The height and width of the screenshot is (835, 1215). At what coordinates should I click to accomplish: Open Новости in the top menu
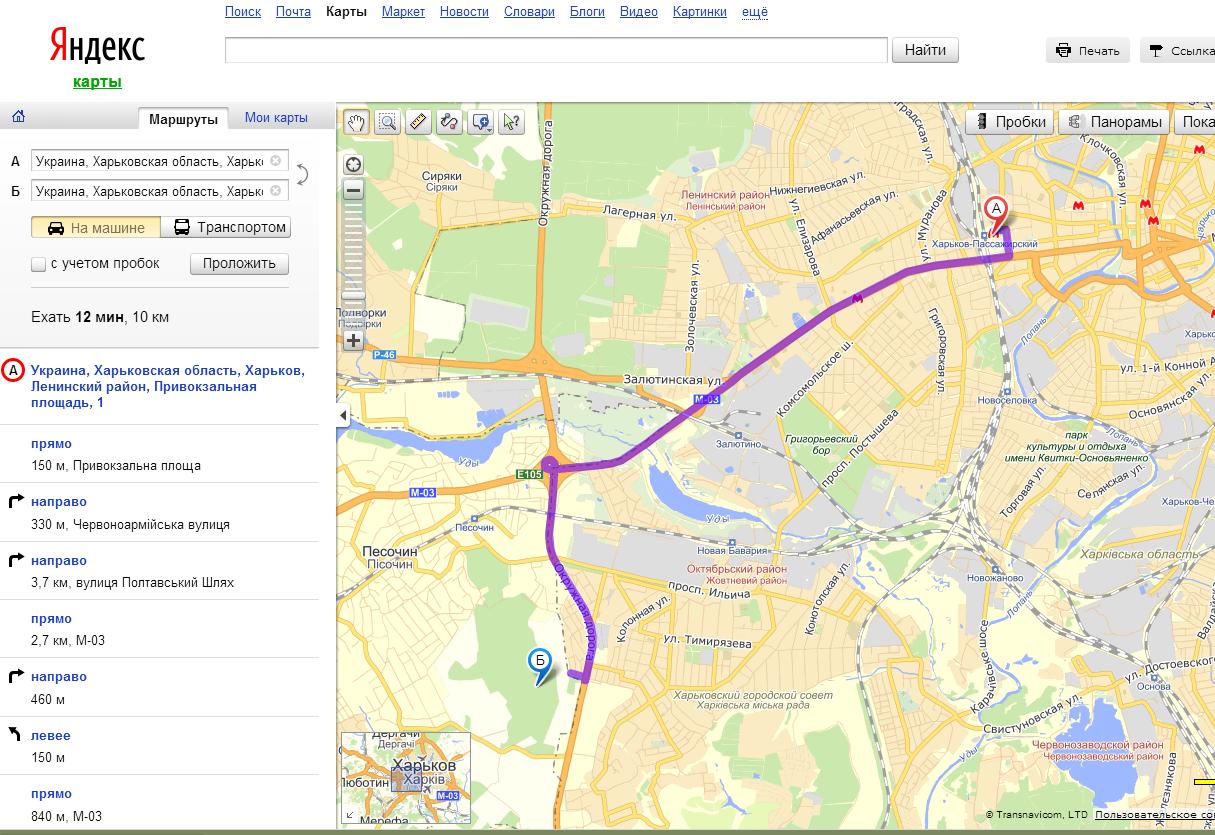click(464, 12)
